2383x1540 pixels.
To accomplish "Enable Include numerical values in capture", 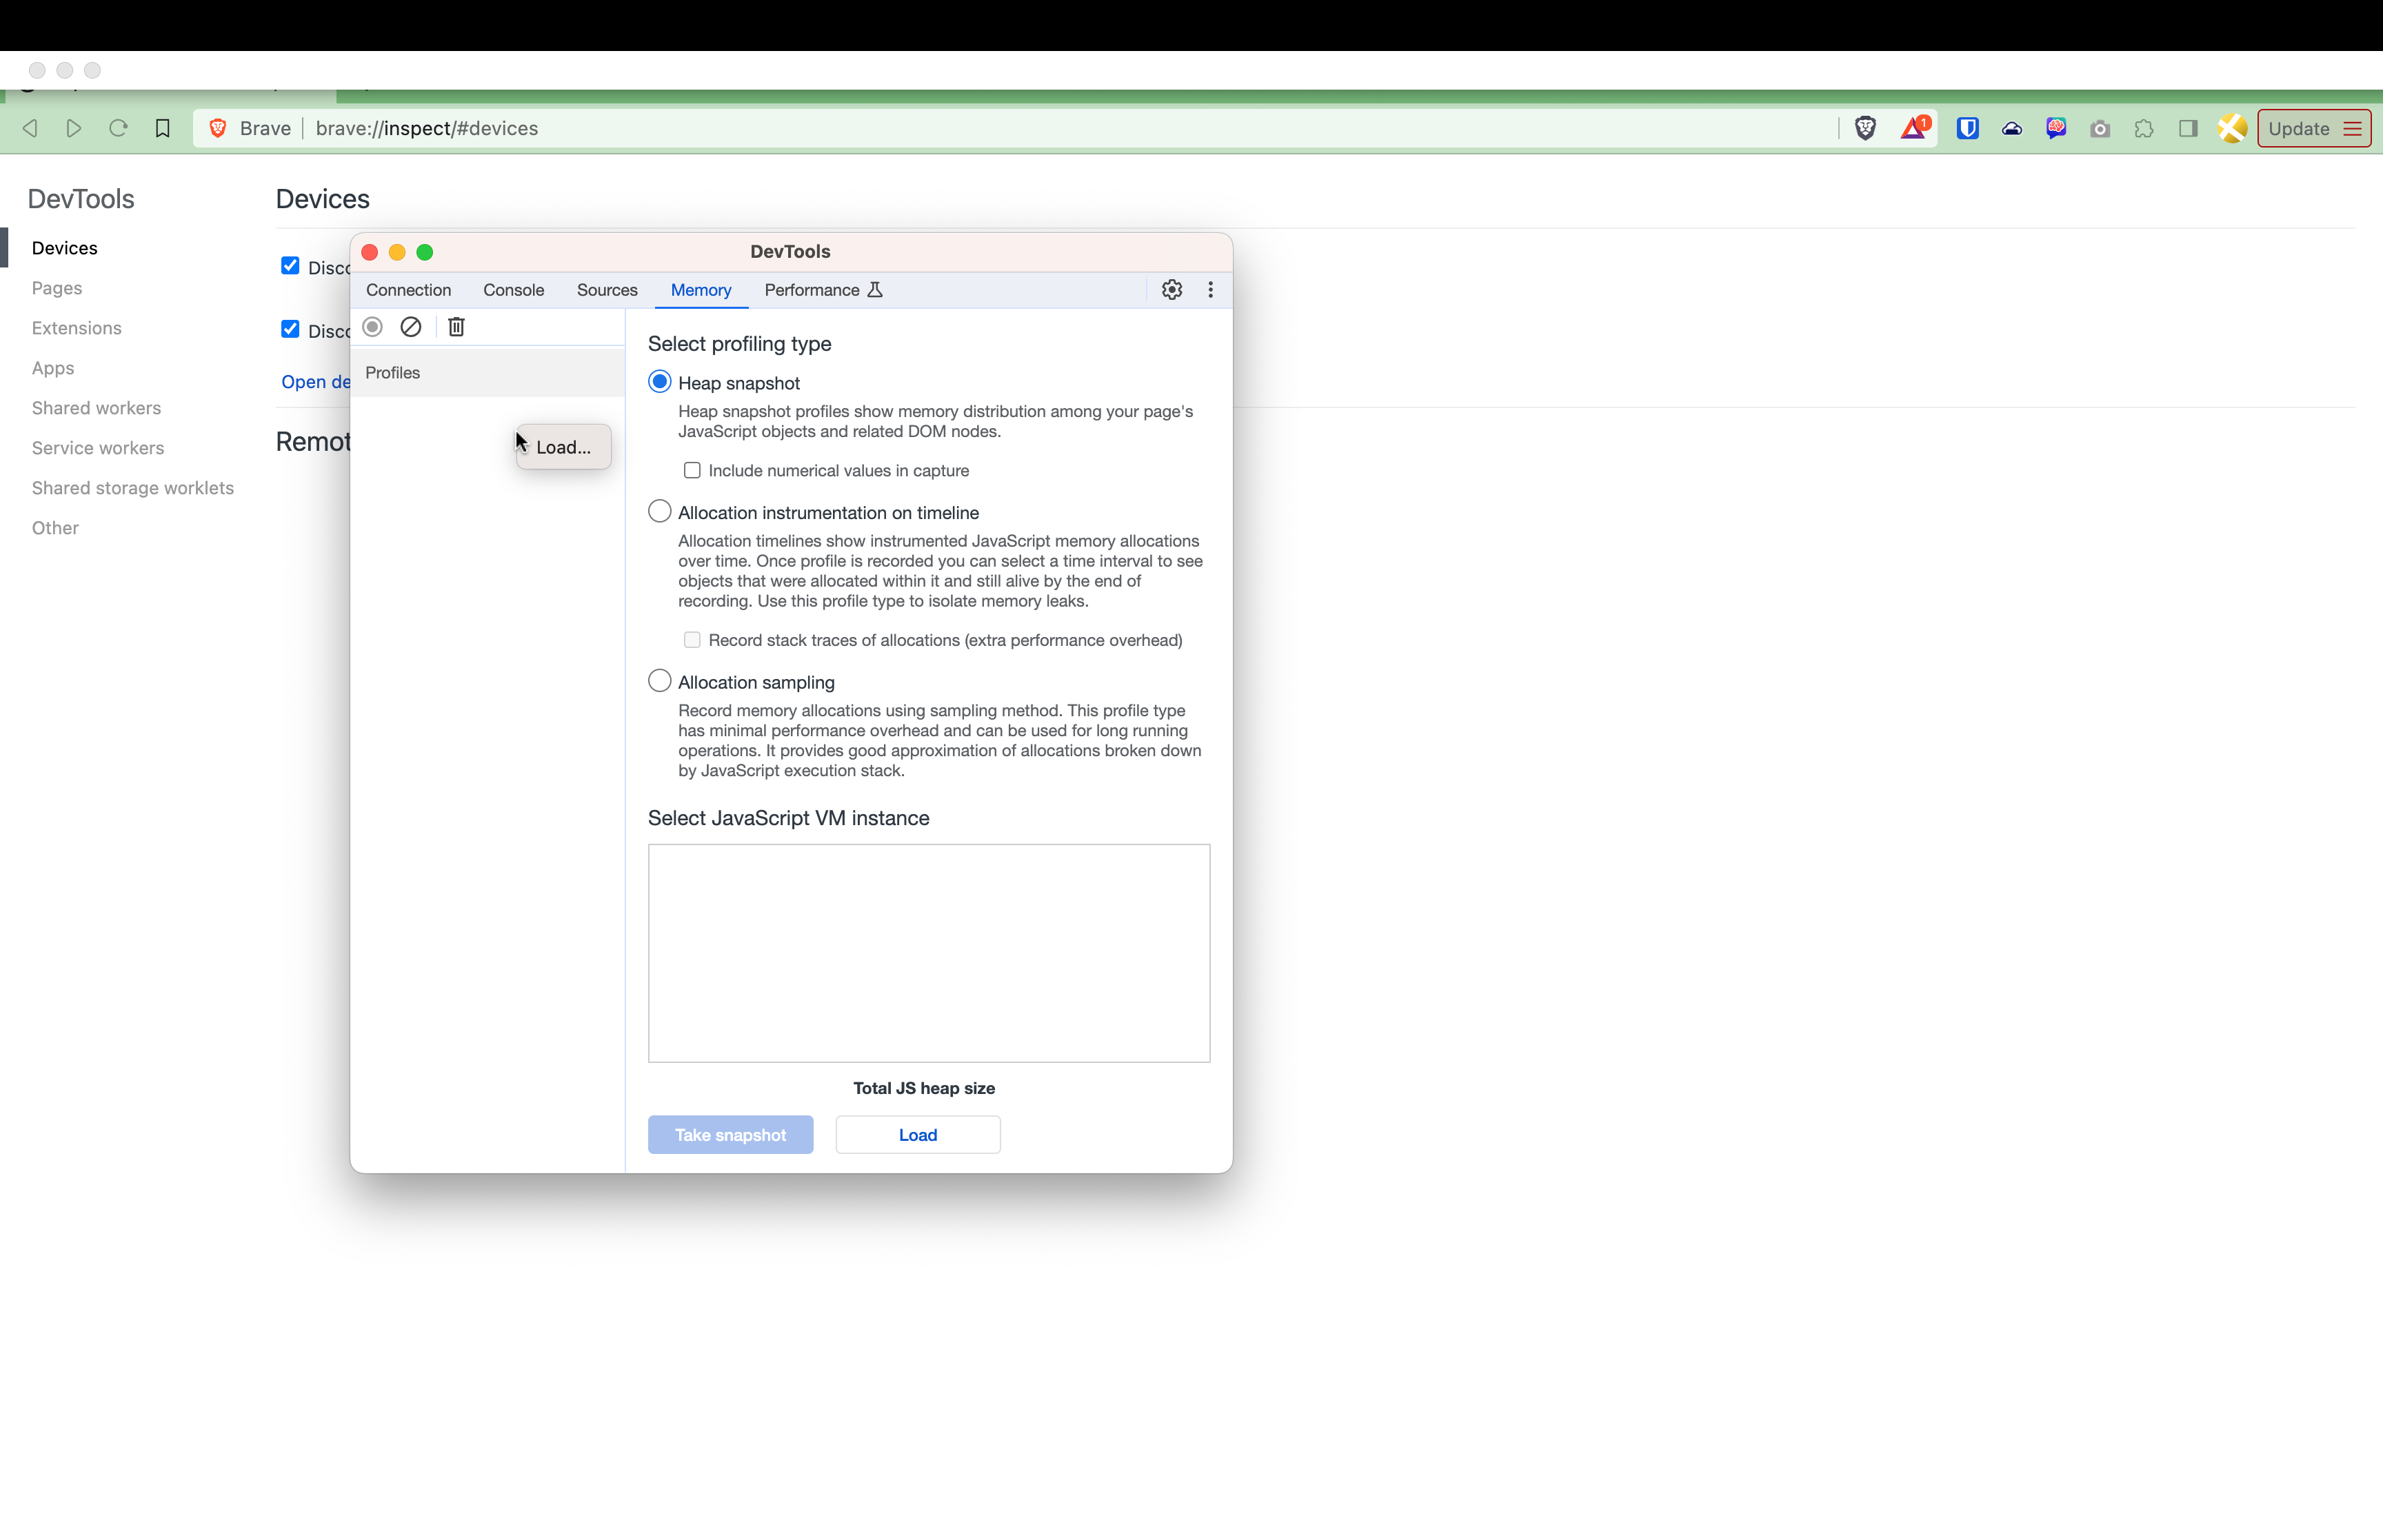I will pyautogui.click(x=692, y=470).
